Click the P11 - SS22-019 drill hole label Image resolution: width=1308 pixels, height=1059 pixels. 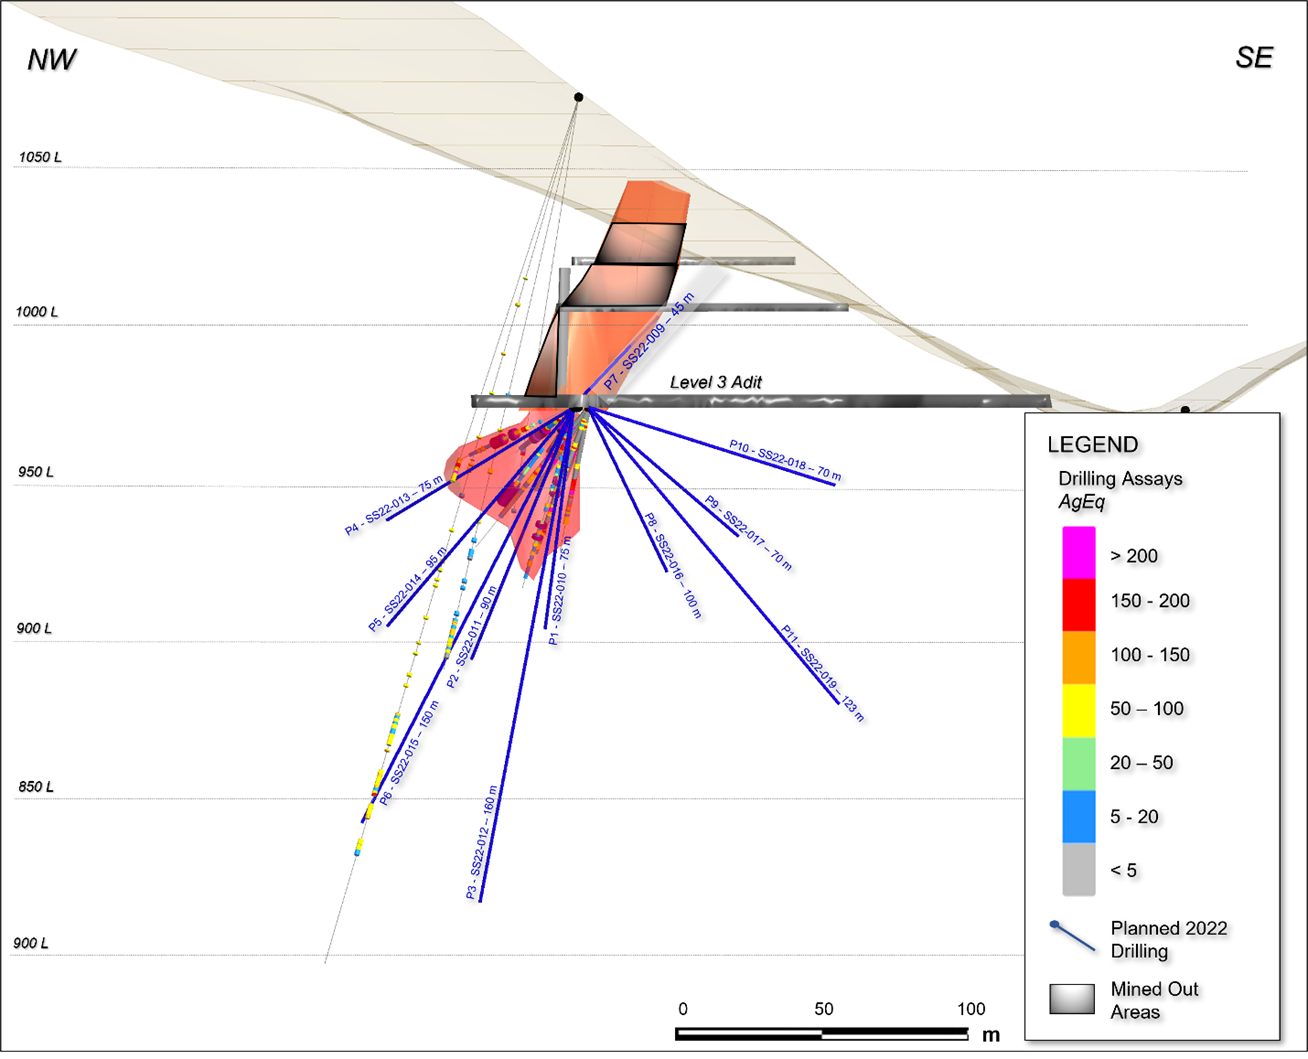(822, 674)
